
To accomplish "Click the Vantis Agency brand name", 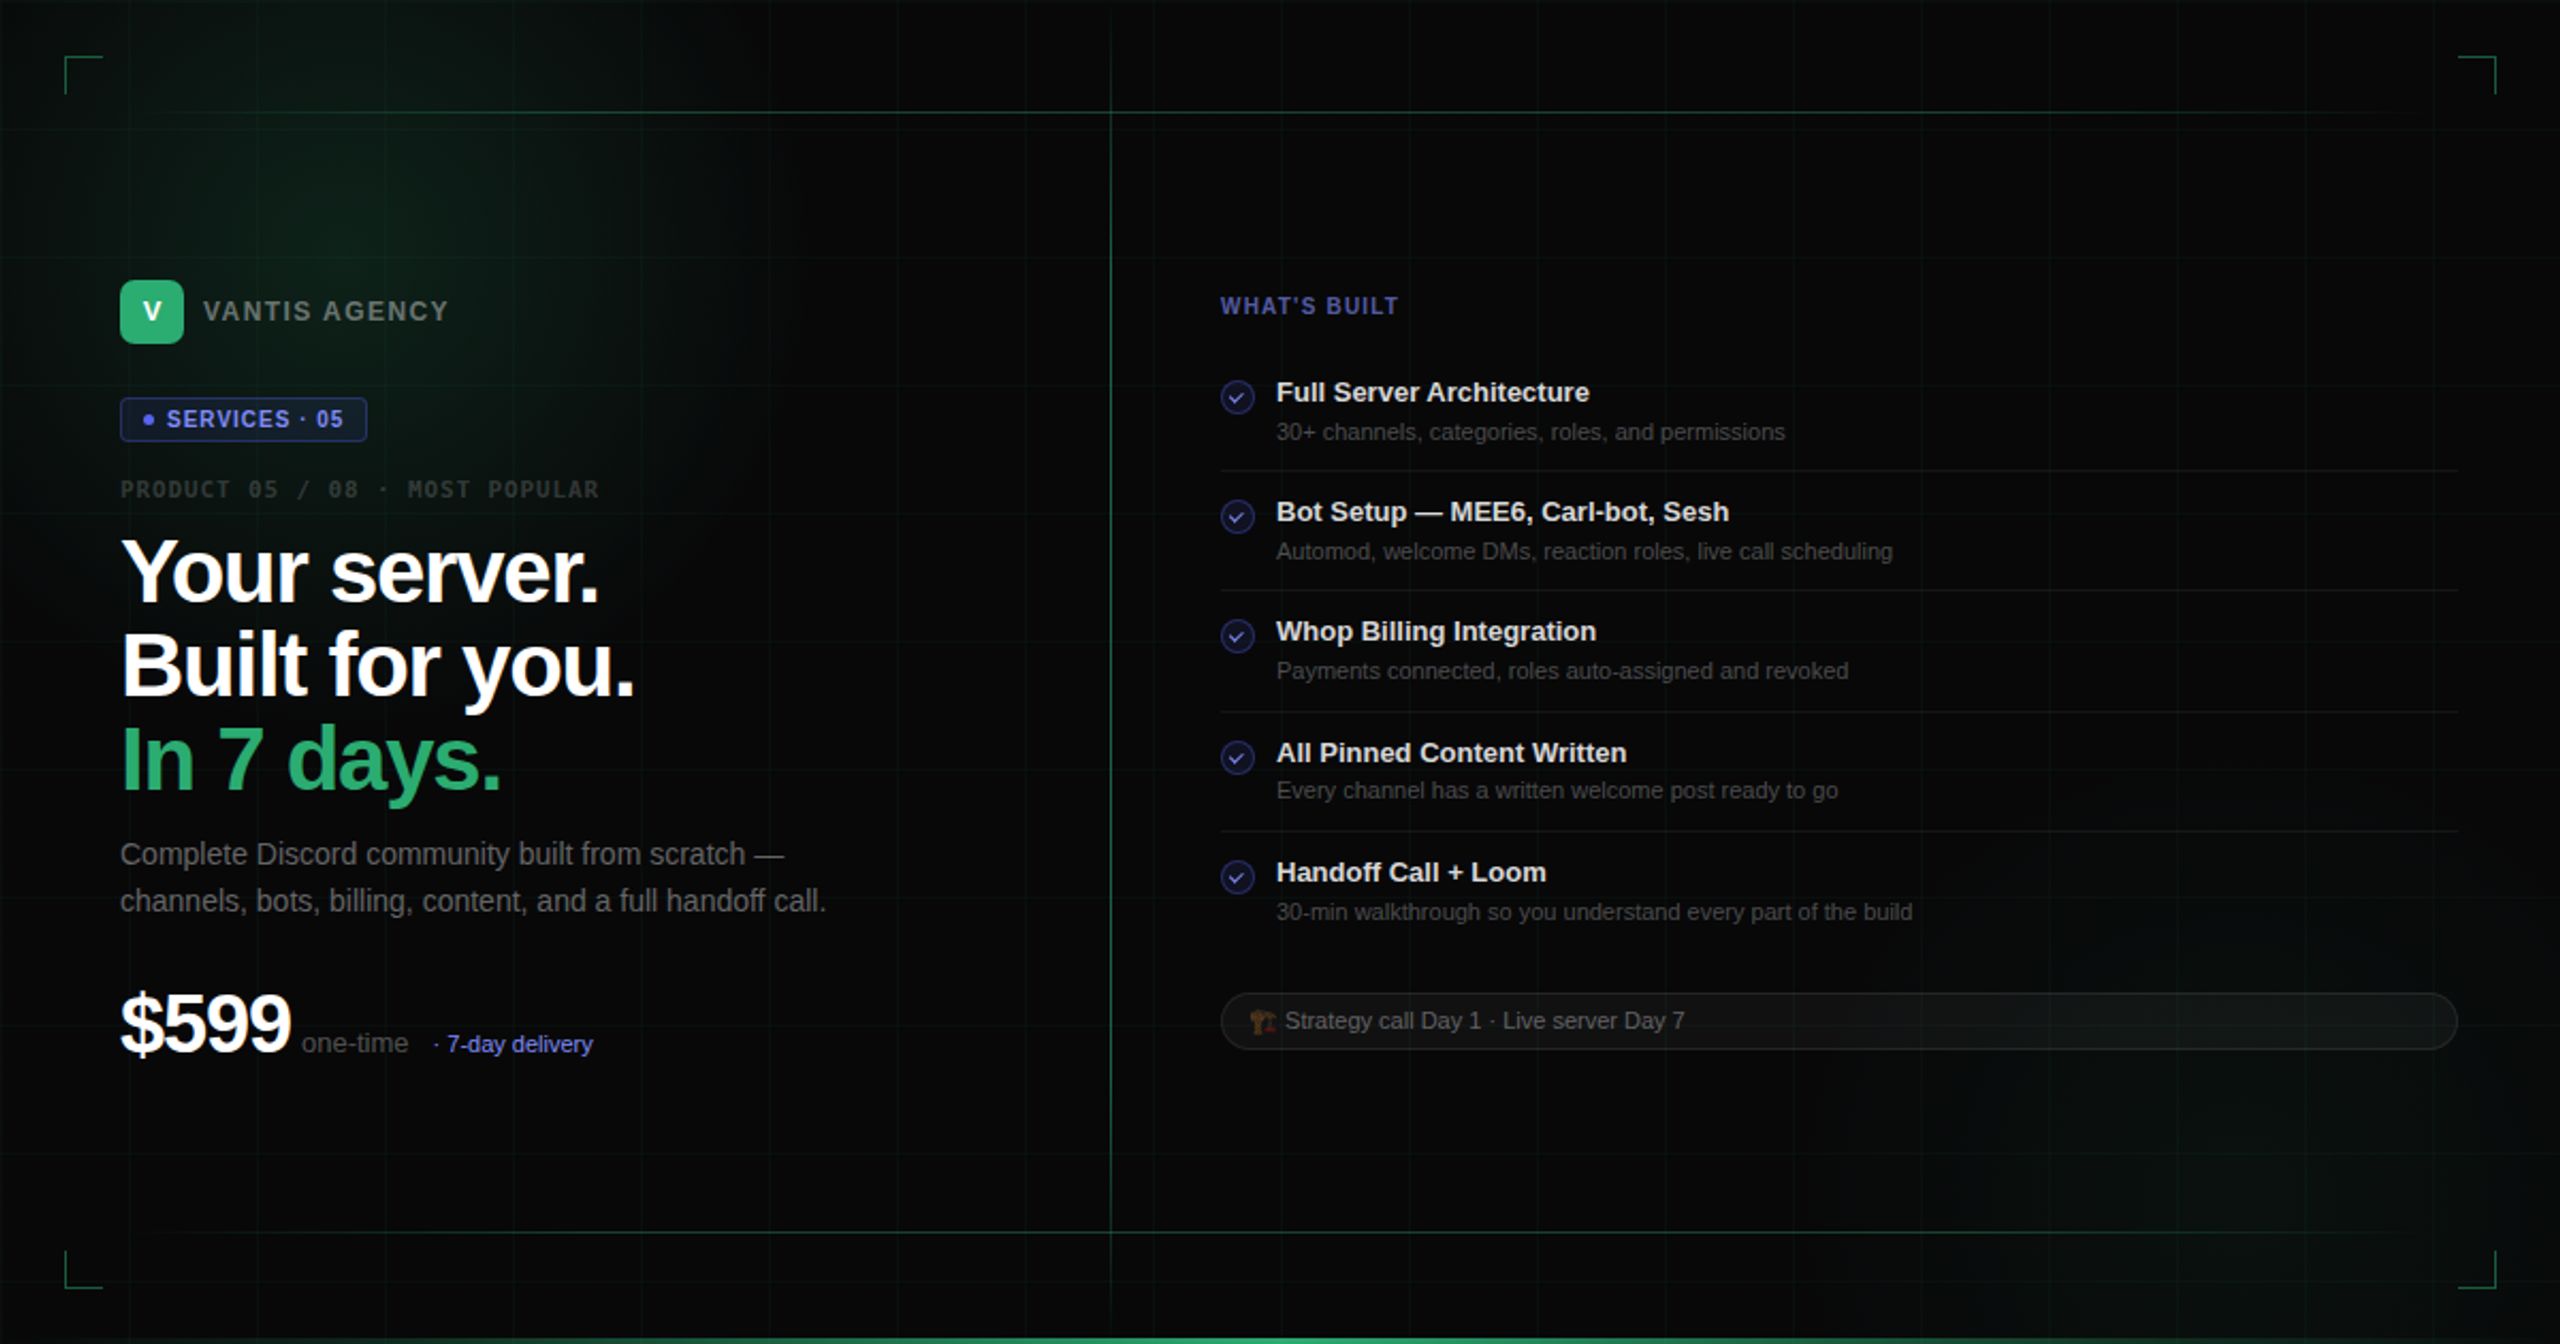I will [326, 312].
